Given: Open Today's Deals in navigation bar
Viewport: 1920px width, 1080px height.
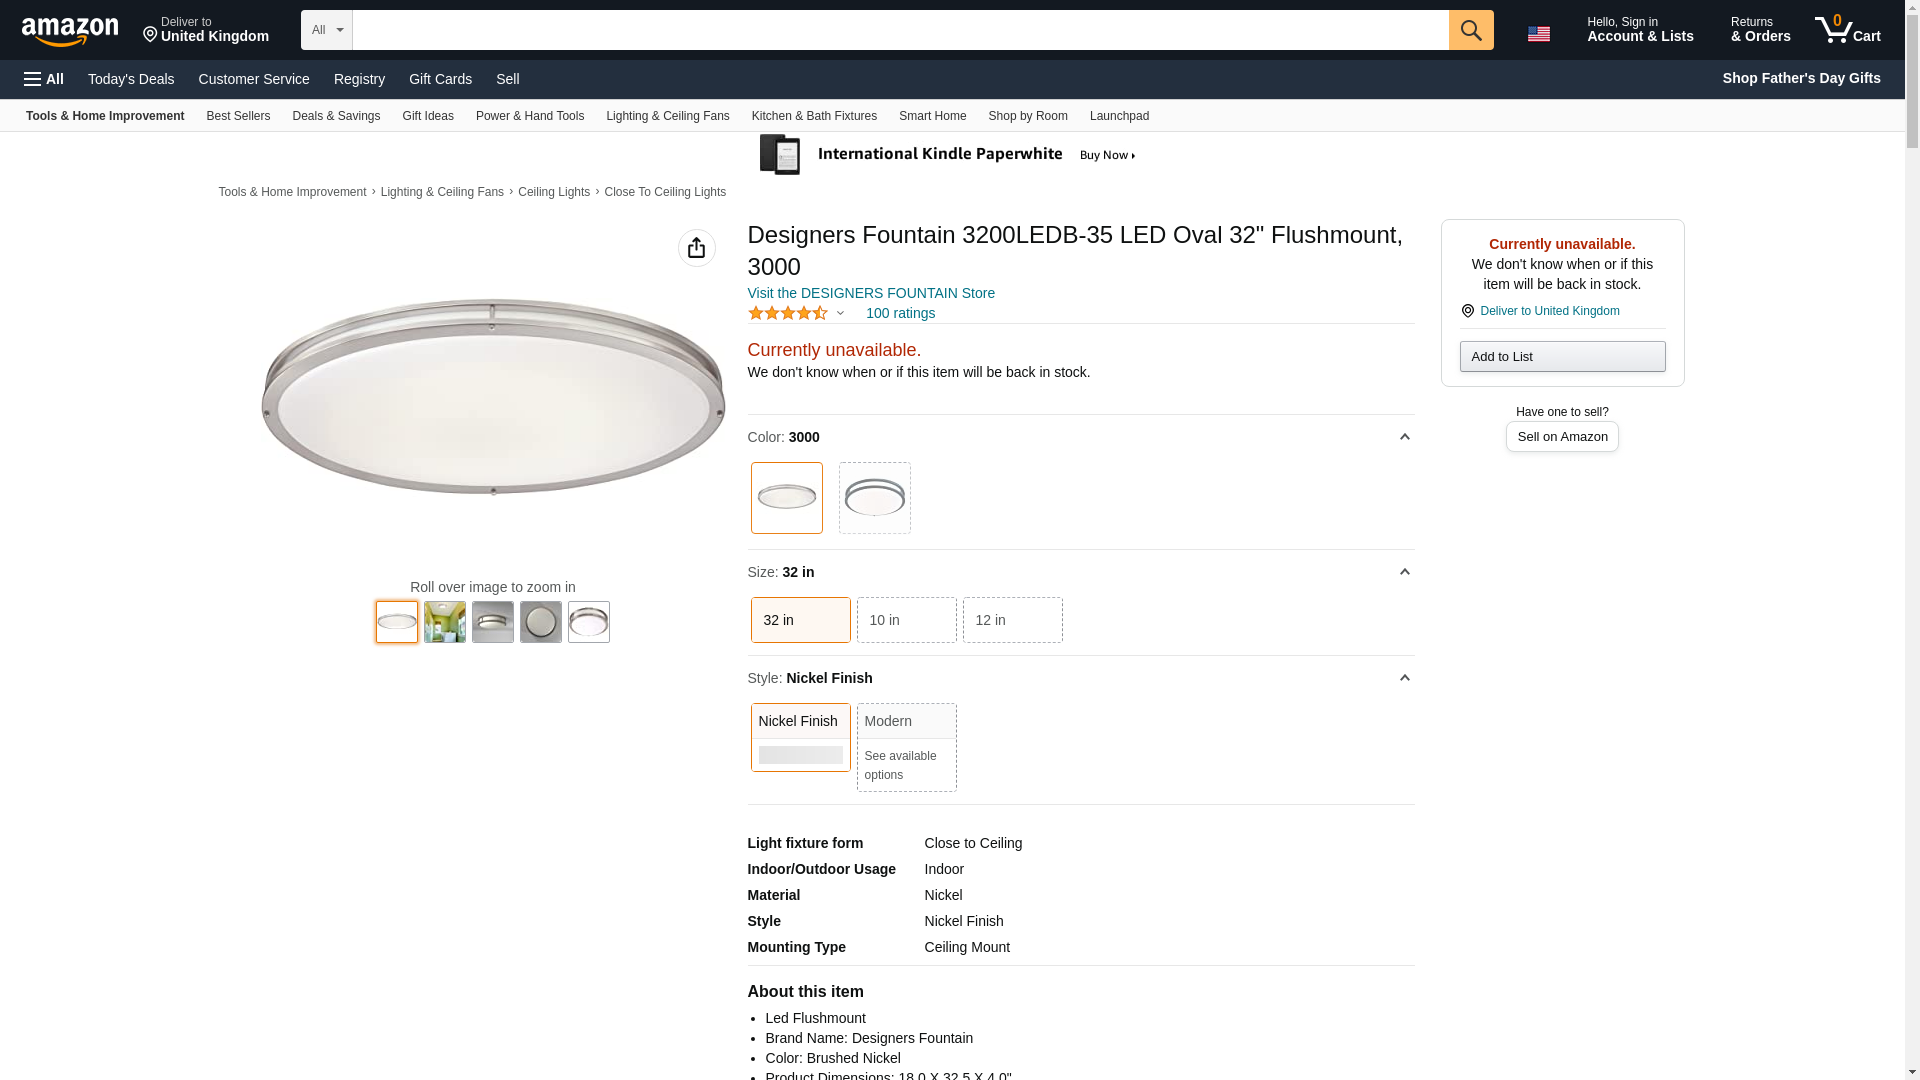Looking at the screenshot, I should click(x=131, y=79).
